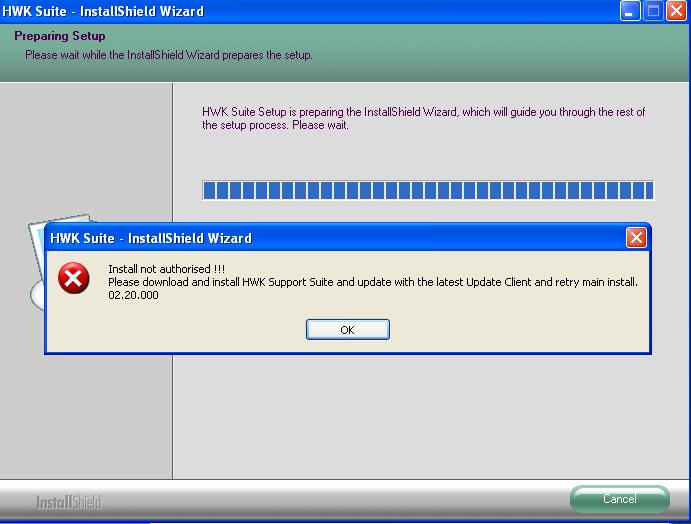
Task: Click the red error icon in dialog
Action: (74, 278)
